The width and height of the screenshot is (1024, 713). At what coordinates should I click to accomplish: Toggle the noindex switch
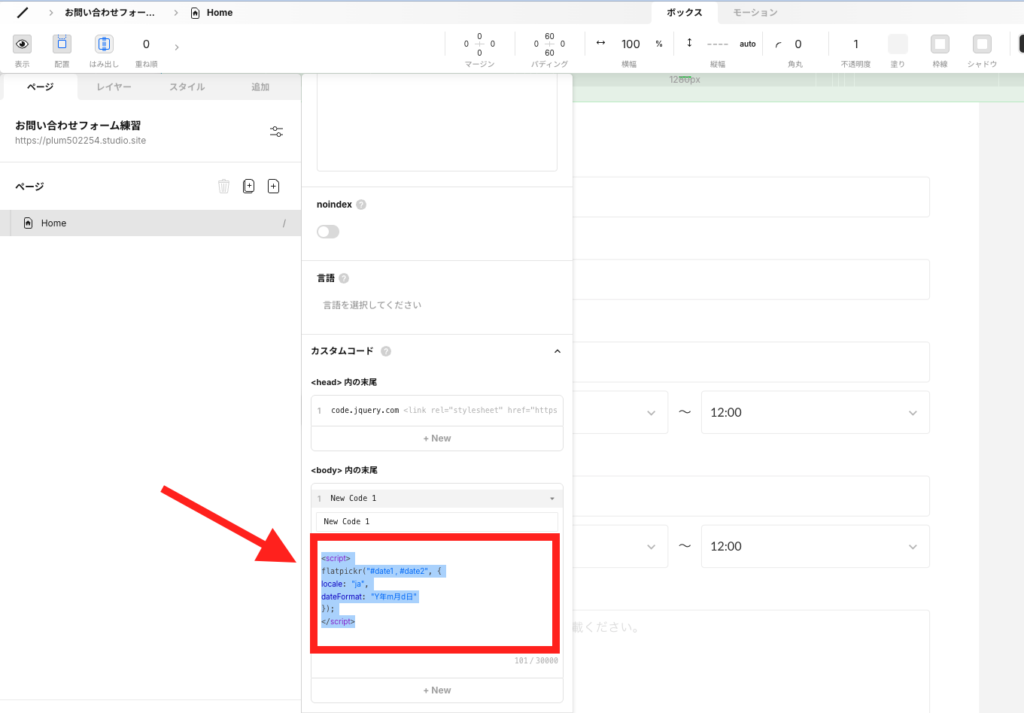pos(328,232)
